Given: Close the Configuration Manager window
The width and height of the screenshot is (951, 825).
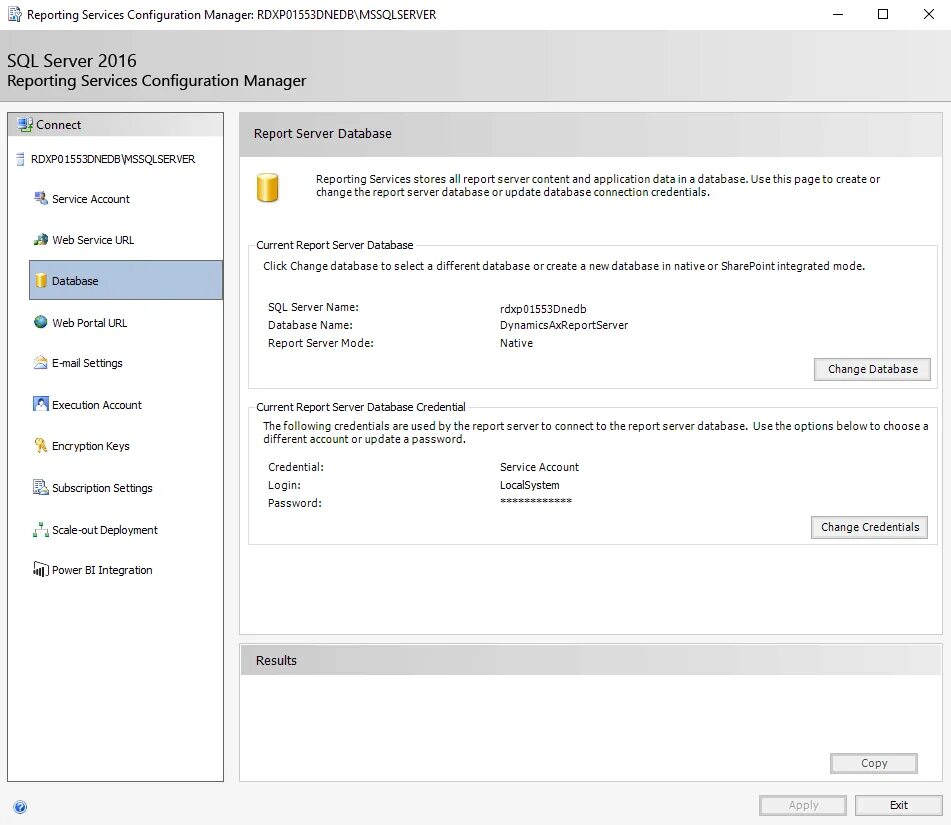Looking at the screenshot, I should (x=929, y=15).
